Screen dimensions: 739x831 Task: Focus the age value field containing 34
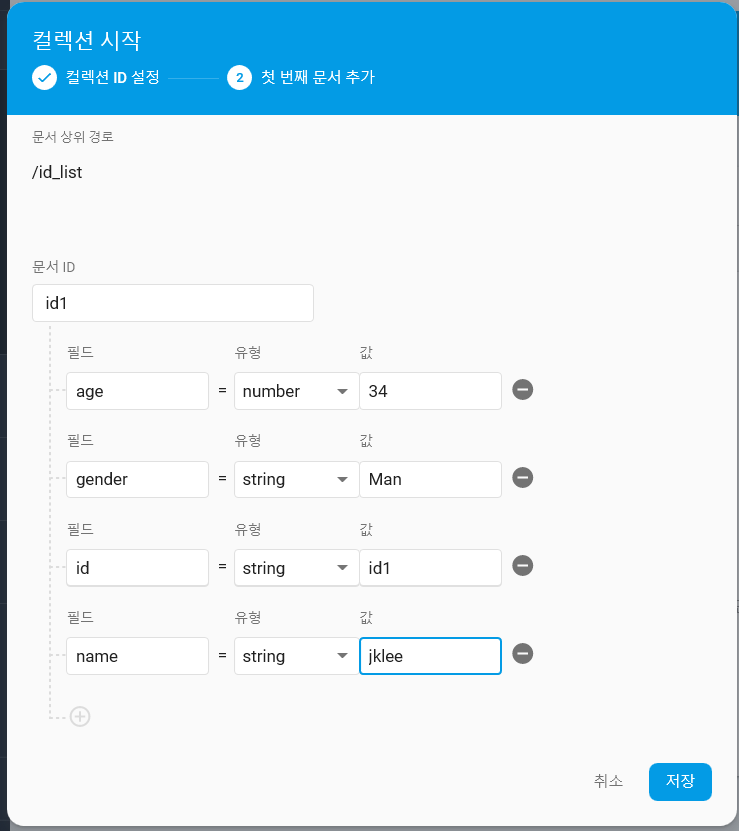pos(430,391)
